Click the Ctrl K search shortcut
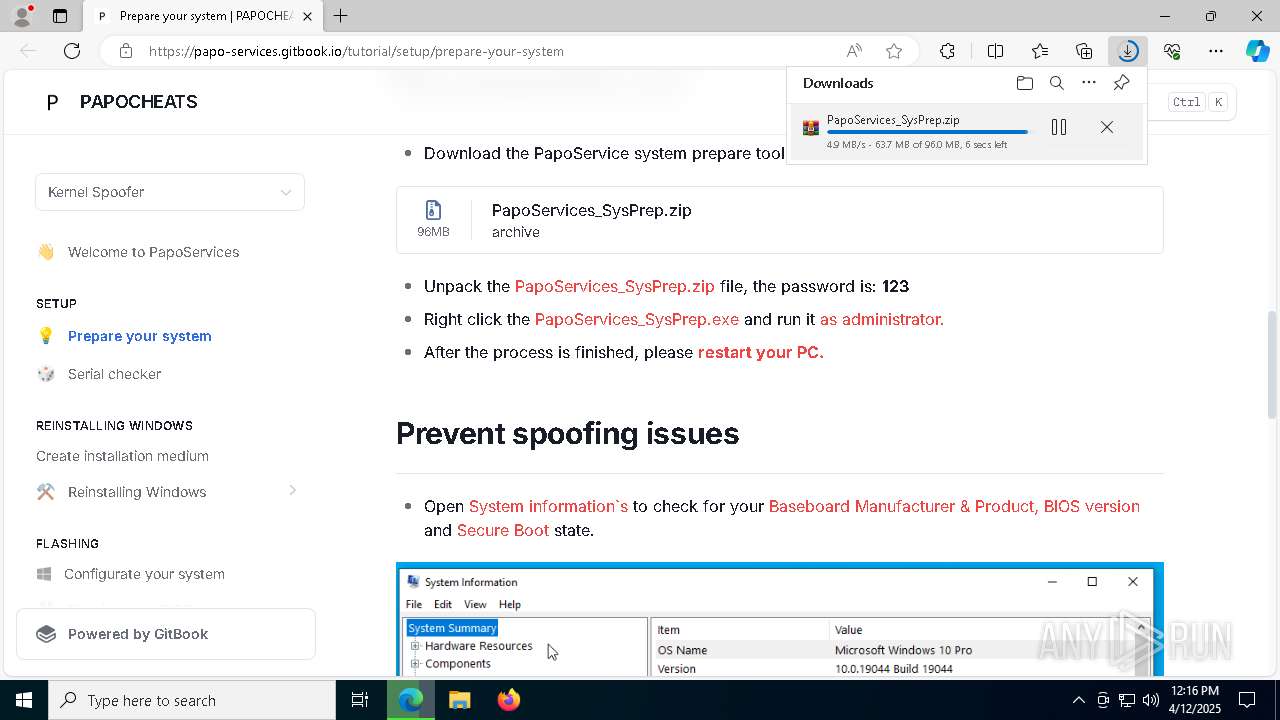 1198,102
